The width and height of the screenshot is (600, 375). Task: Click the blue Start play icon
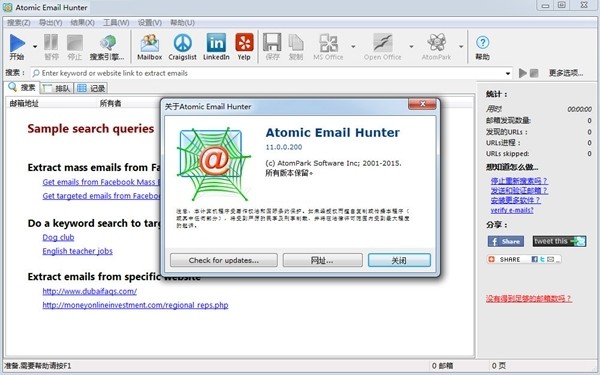pos(17,43)
